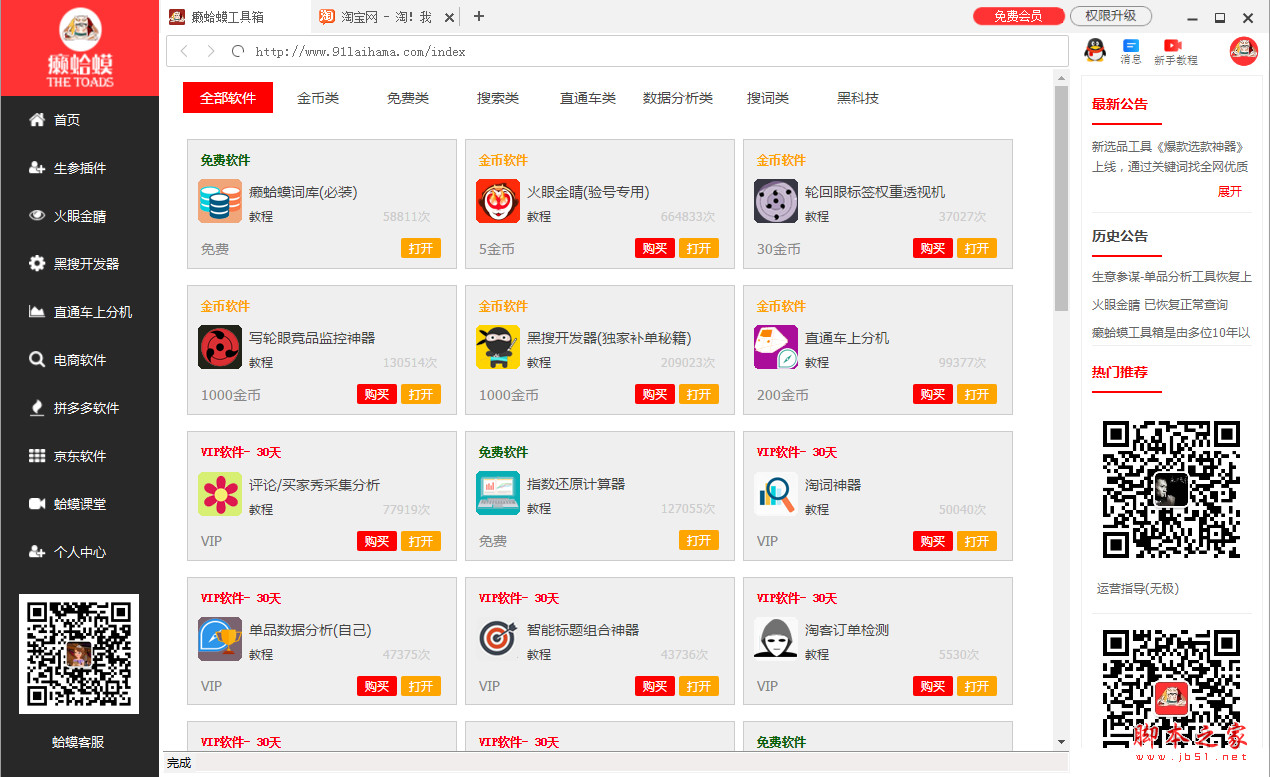Click the 黑搜开发器 ninja icon
The height and width of the screenshot is (777, 1270).
point(498,347)
